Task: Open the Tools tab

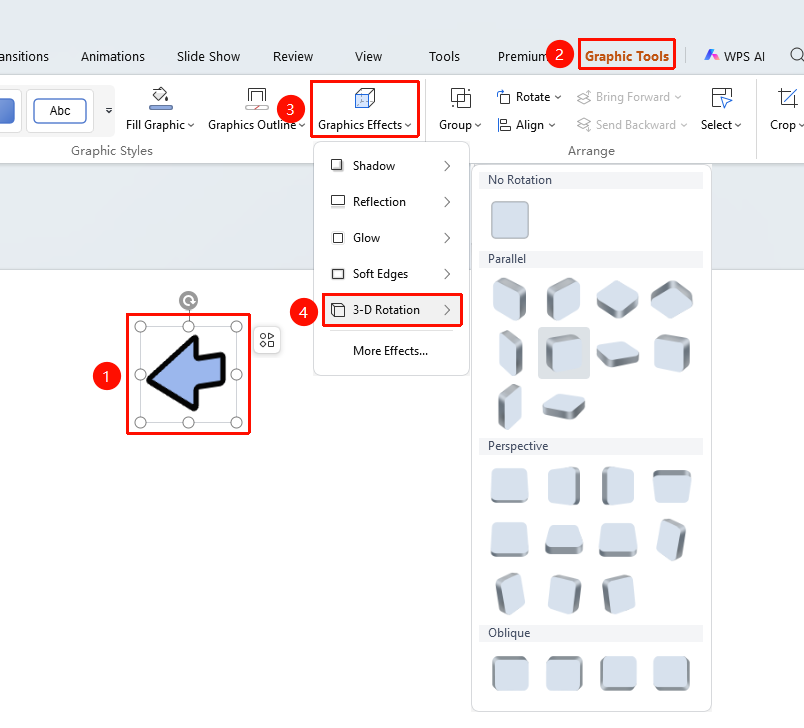Action: pos(444,56)
